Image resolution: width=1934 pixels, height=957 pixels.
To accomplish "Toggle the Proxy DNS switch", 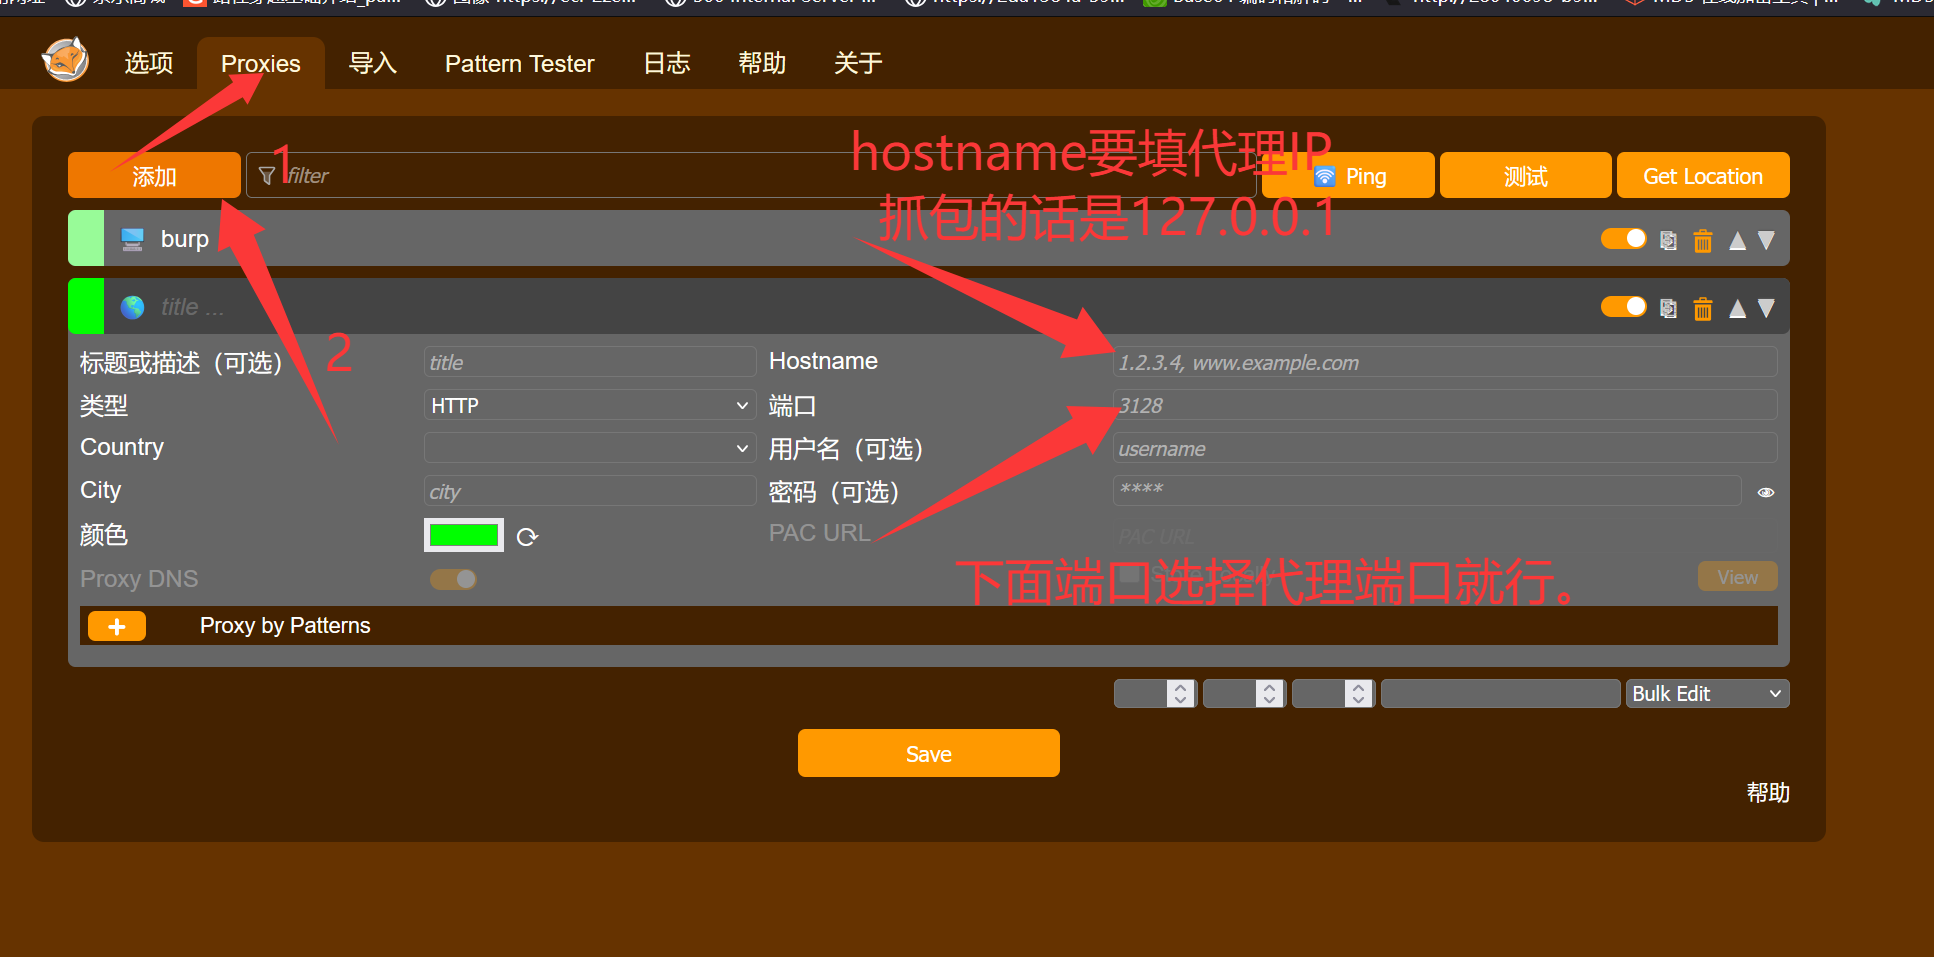I will [x=453, y=579].
